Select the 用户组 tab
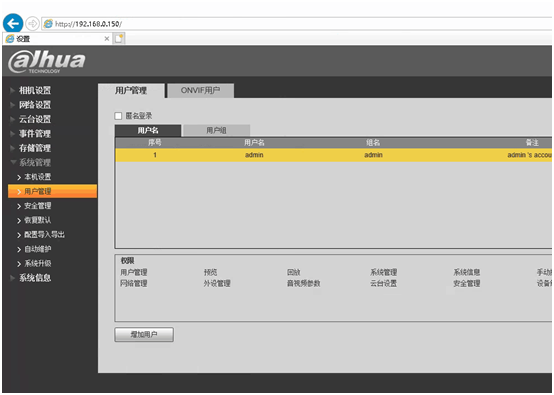554x395 pixels. [x=216, y=130]
